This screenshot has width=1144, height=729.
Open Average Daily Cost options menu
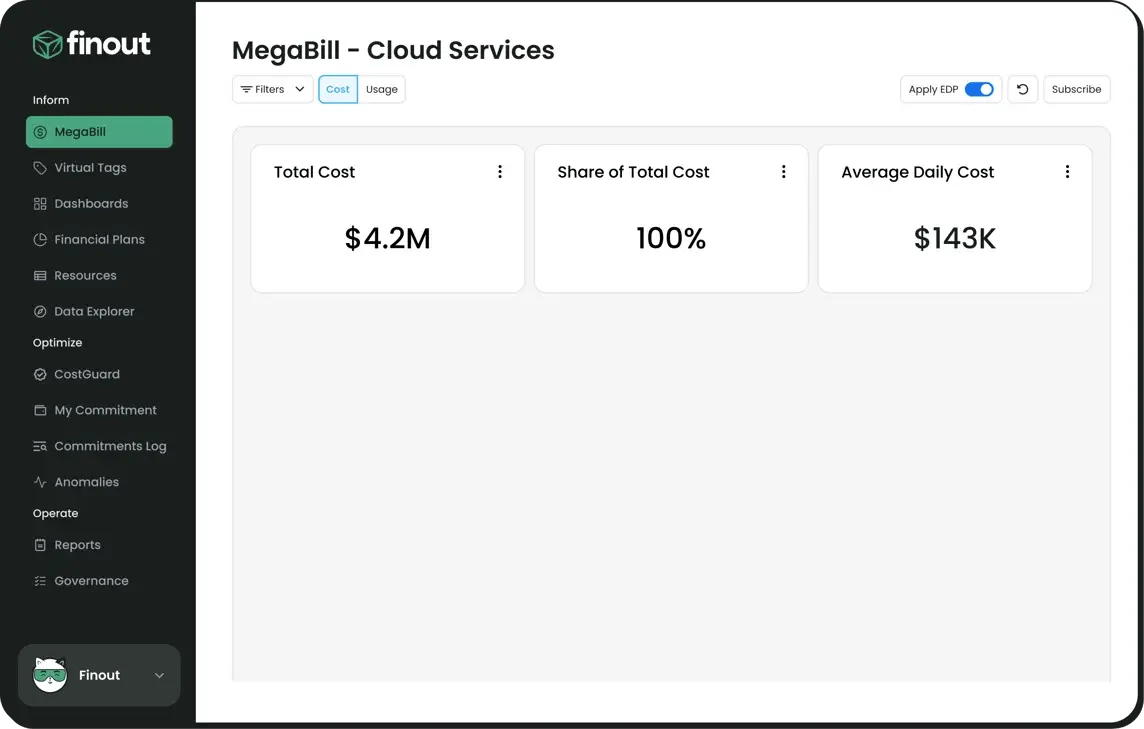[1067, 171]
